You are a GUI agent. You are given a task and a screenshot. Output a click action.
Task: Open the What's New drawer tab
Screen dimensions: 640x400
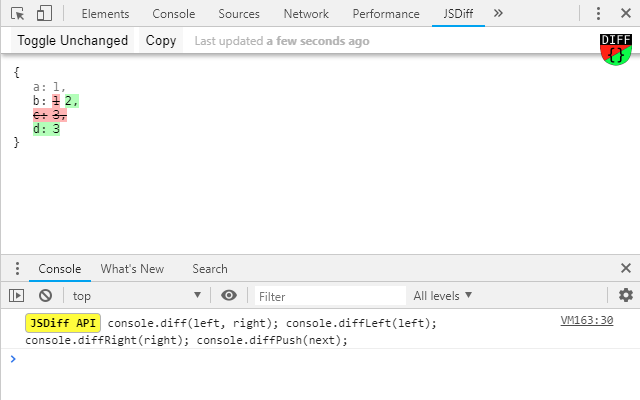click(x=132, y=269)
